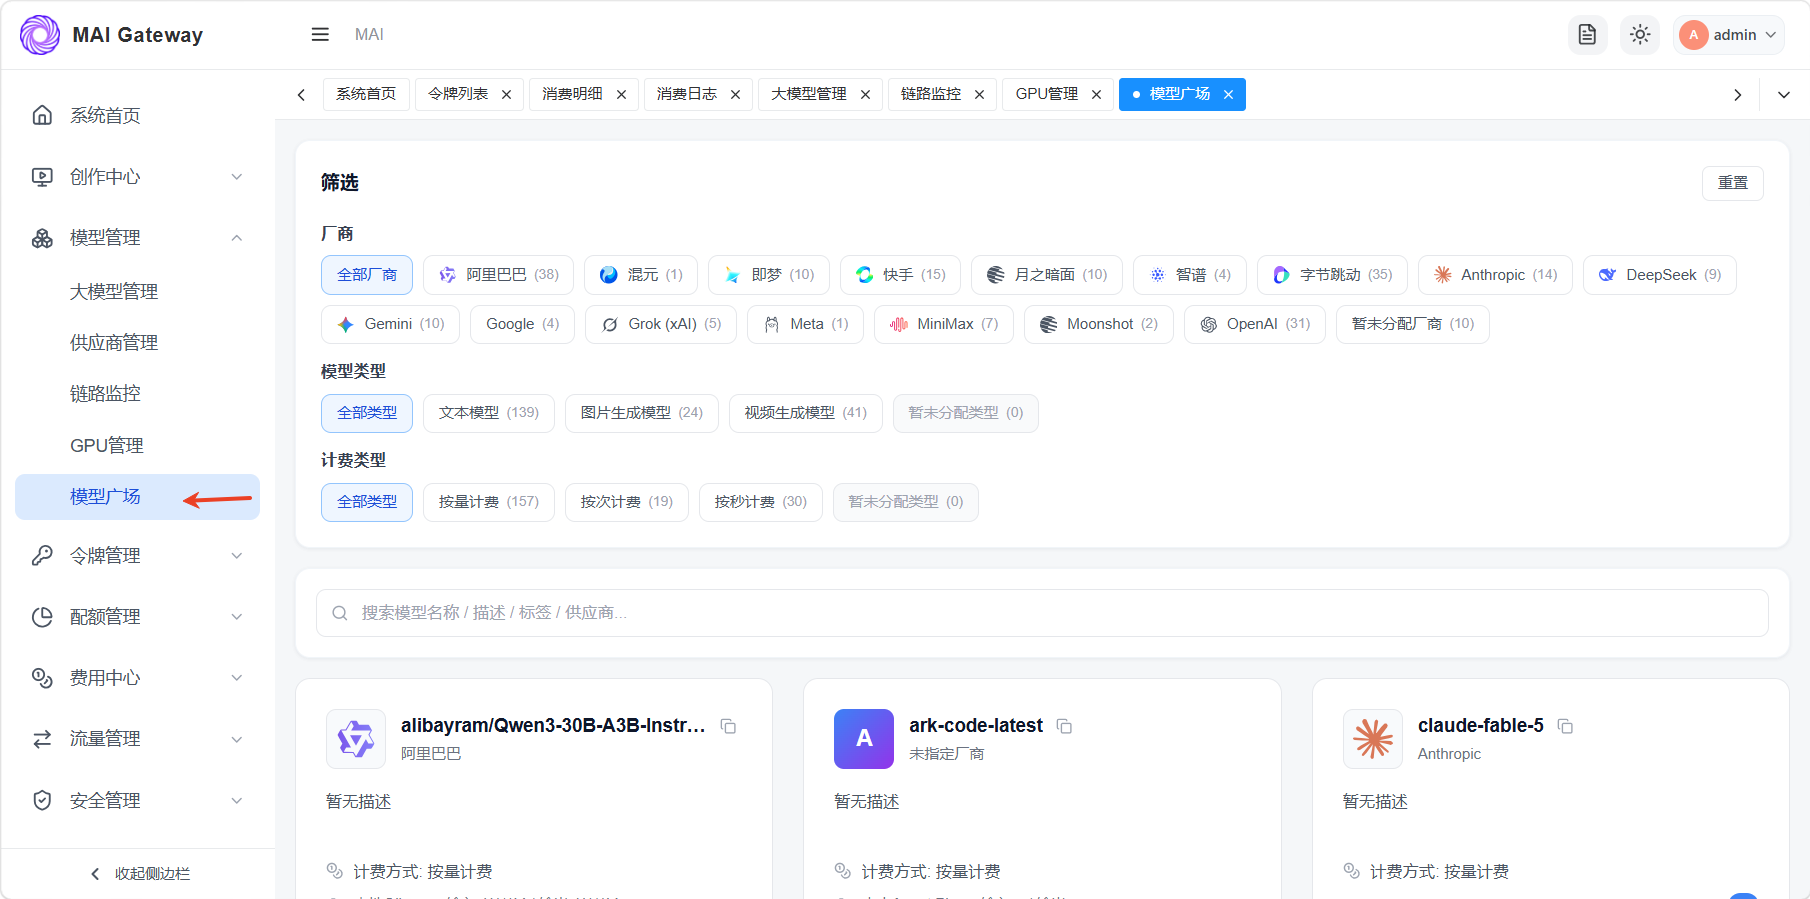Select the 全部厂商 vendor filter

tap(367, 275)
